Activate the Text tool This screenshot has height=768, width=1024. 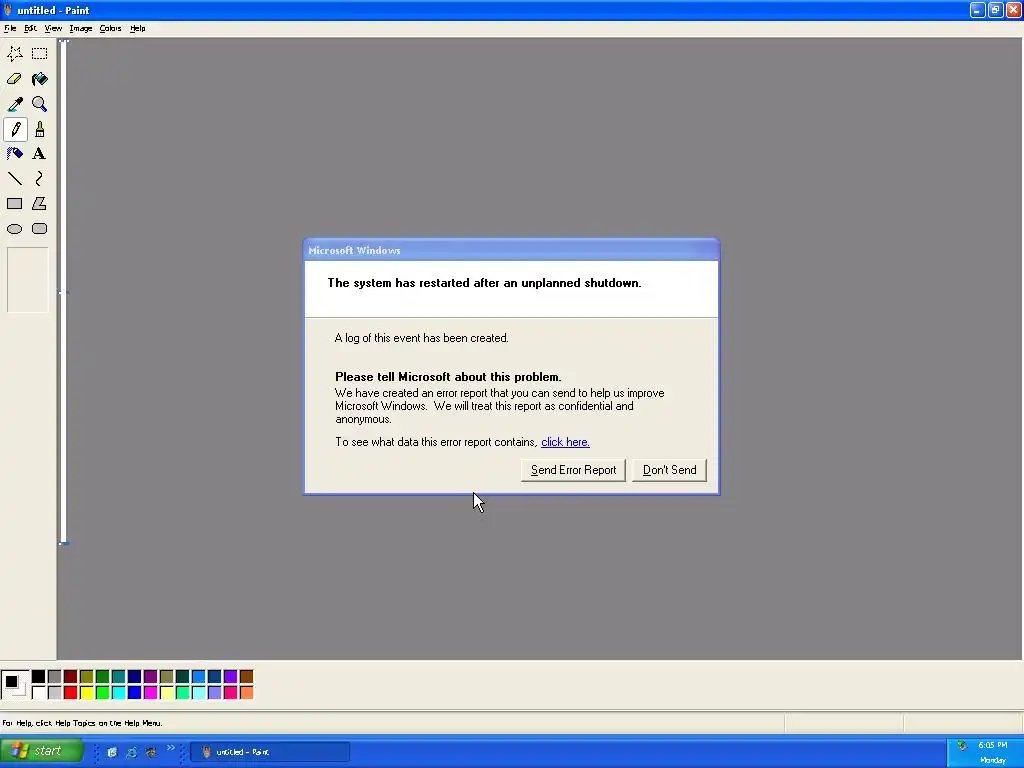coord(40,154)
